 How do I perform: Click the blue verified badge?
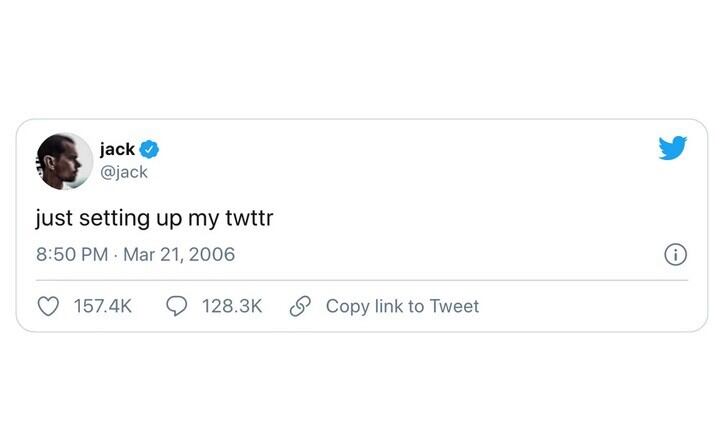click(x=149, y=149)
